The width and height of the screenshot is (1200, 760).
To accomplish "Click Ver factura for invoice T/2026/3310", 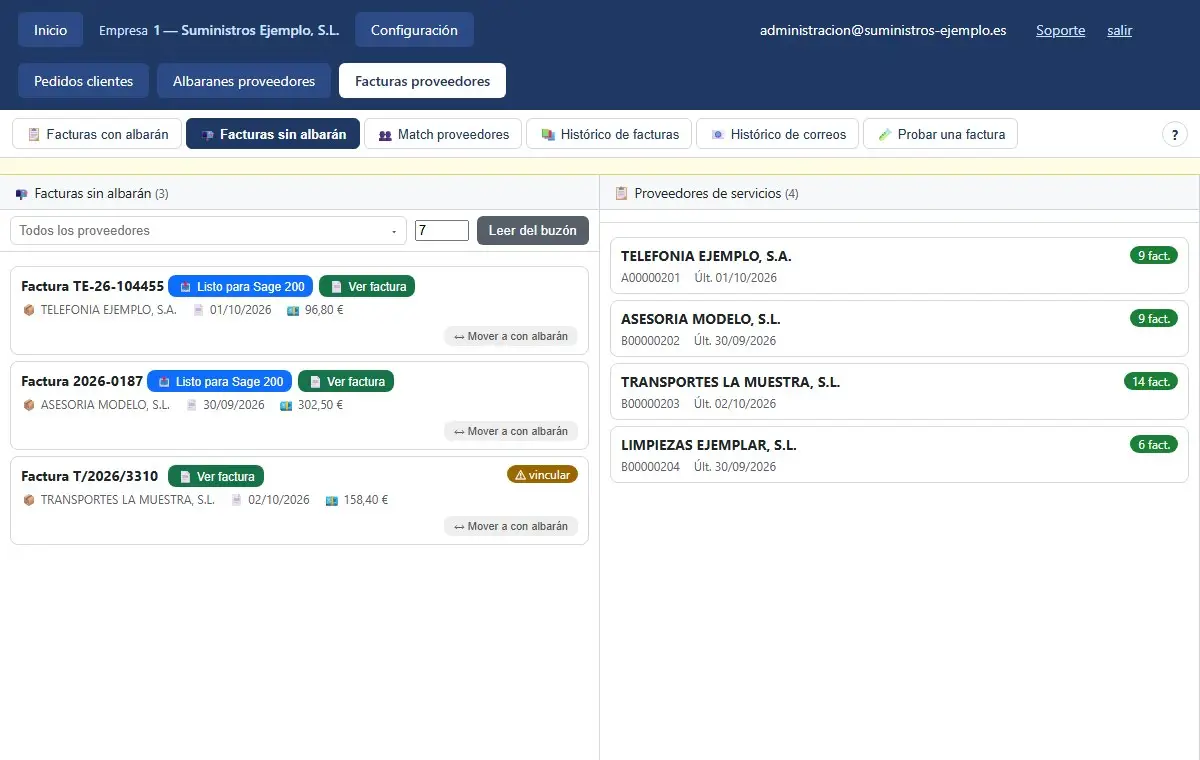I will [216, 476].
